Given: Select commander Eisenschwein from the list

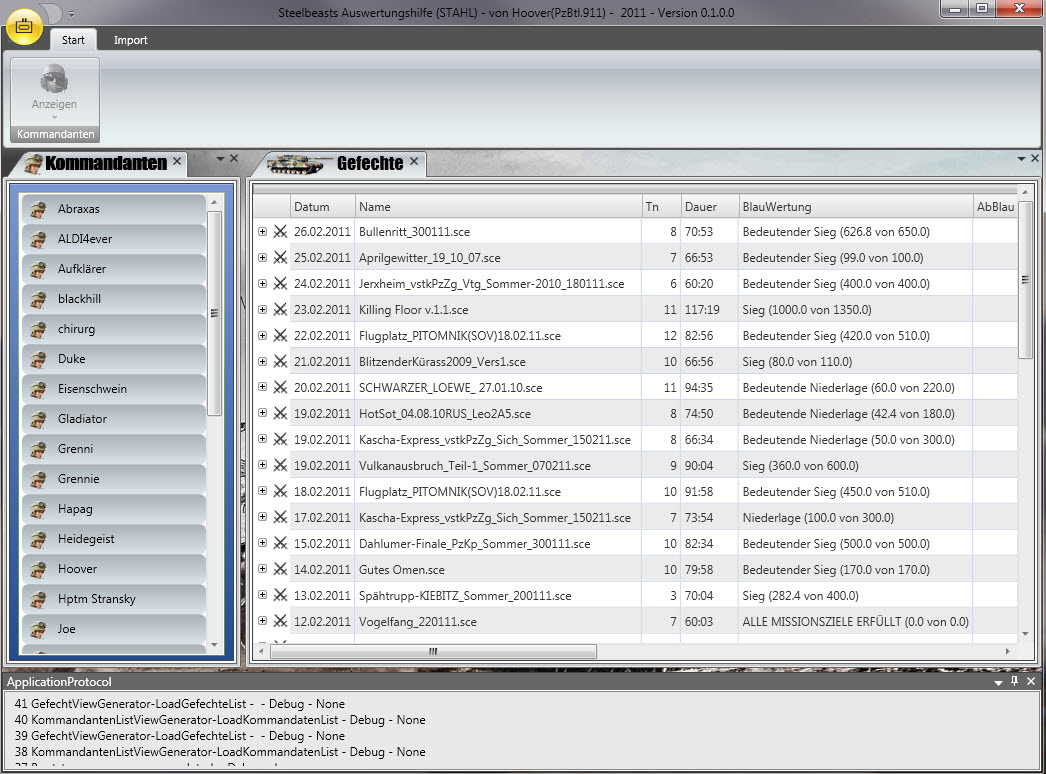Looking at the screenshot, I should pos(92,389).
